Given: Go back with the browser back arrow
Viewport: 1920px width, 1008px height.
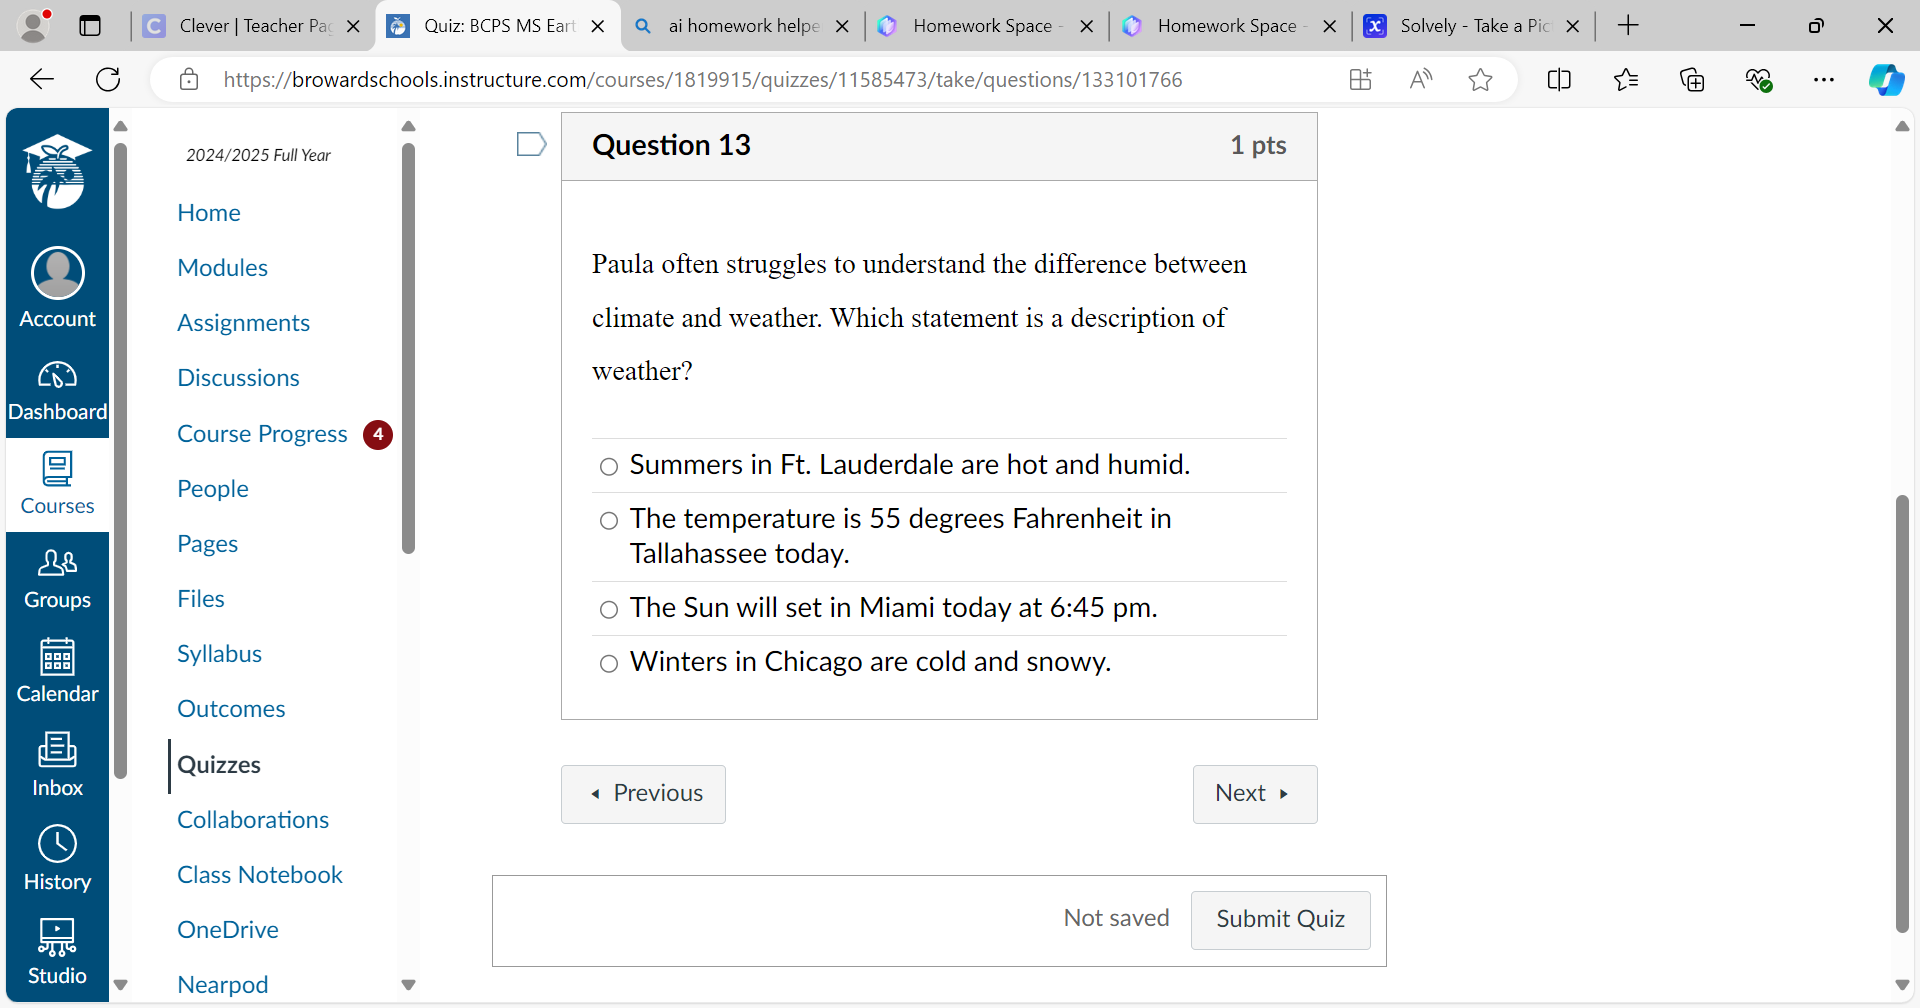Looking at the screenshot, I should tap(42, 80).
